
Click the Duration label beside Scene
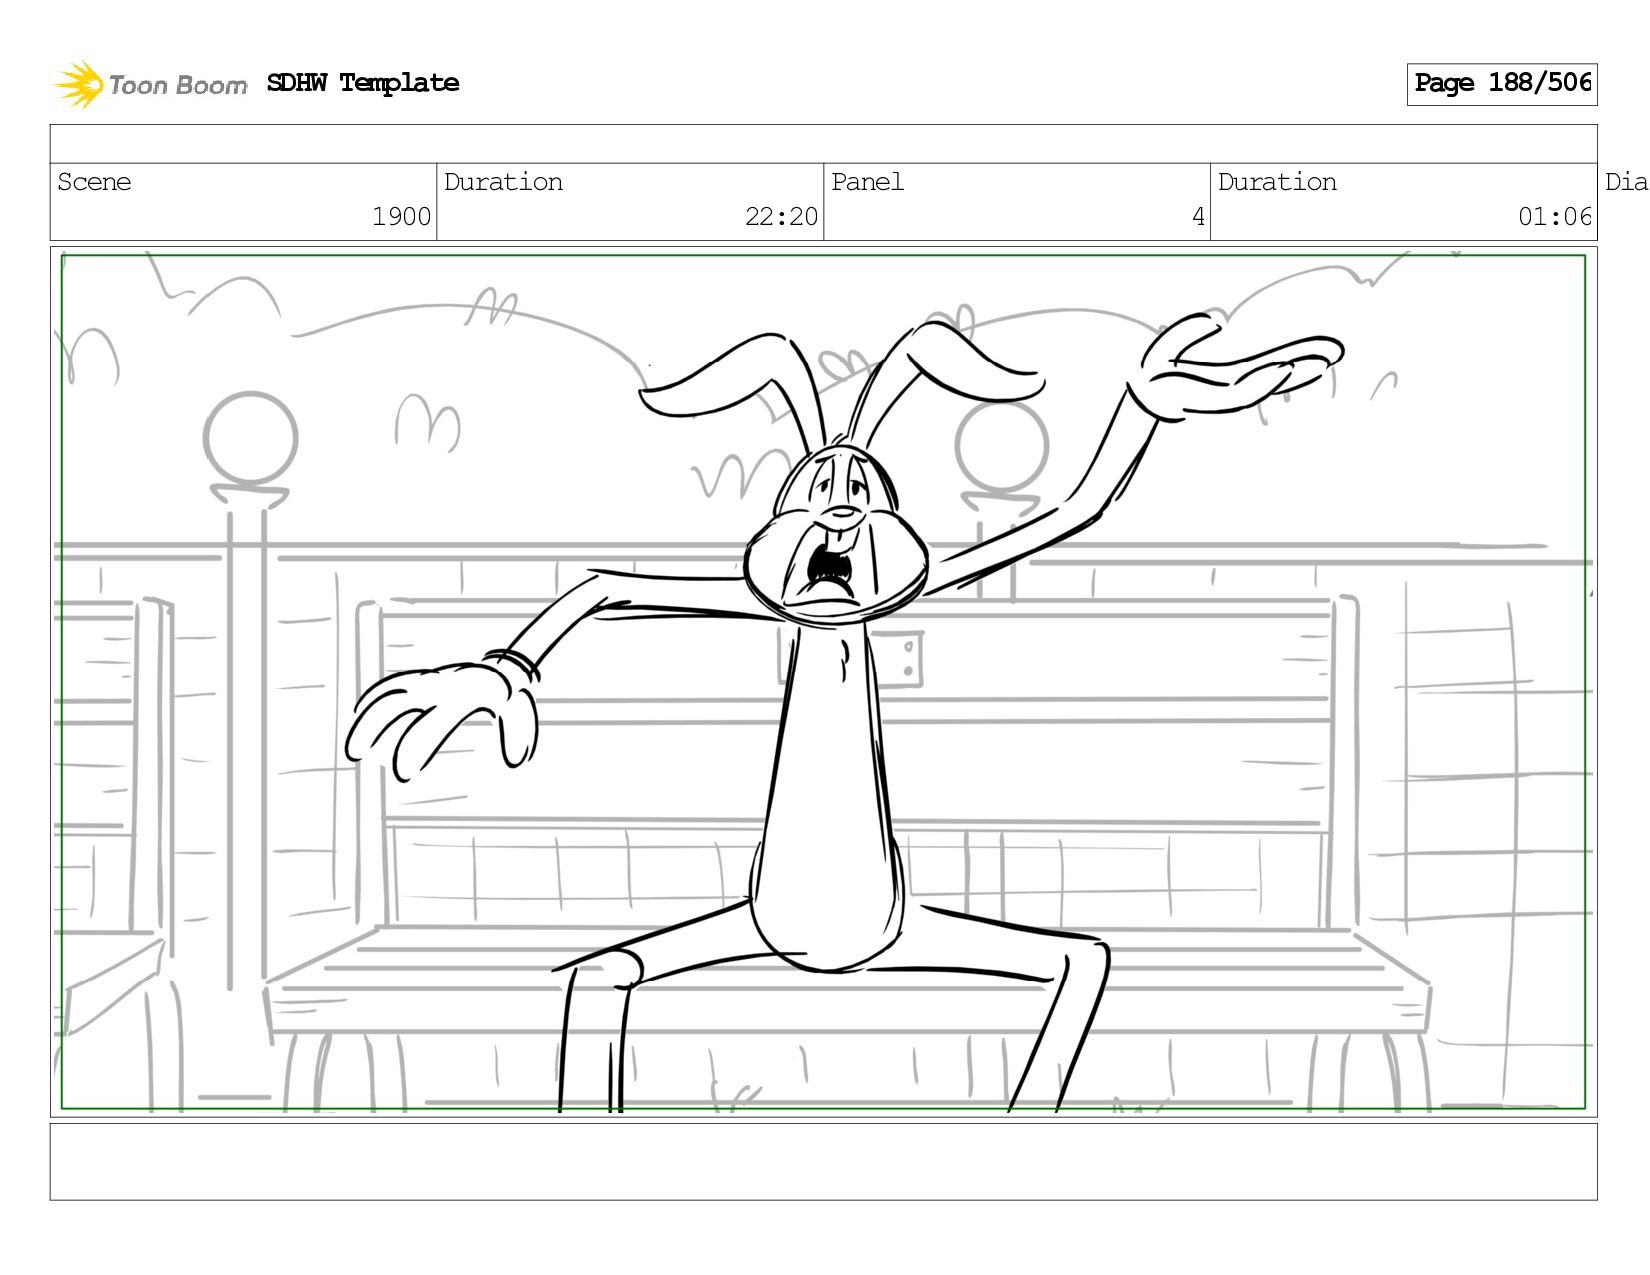pyautogui.click(x=503, y=182)
